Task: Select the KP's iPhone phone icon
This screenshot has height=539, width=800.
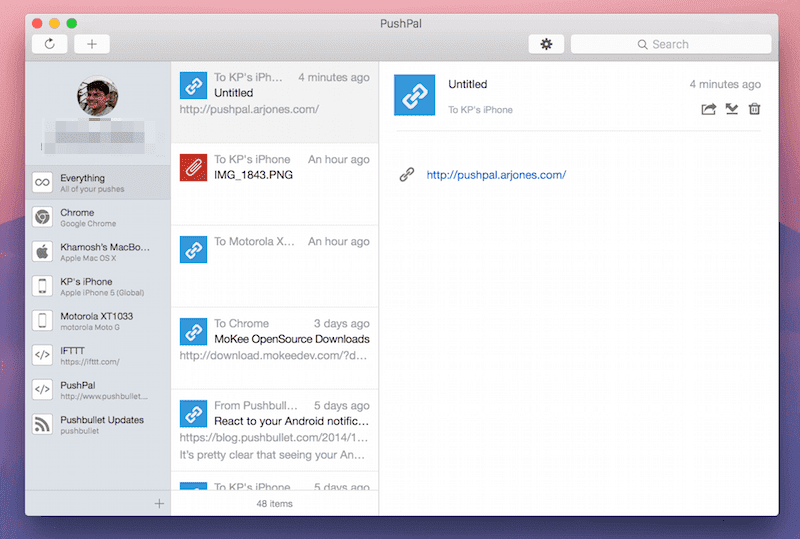Action: [x=42, y=286]
